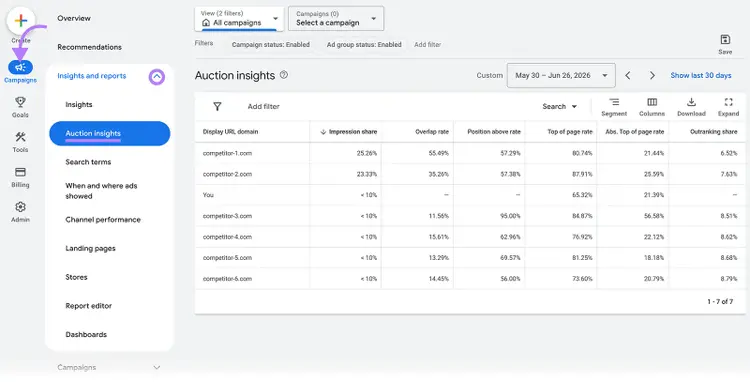Sort by Top of page rate header
750x382 pixels.
click(x=570, y=132)
